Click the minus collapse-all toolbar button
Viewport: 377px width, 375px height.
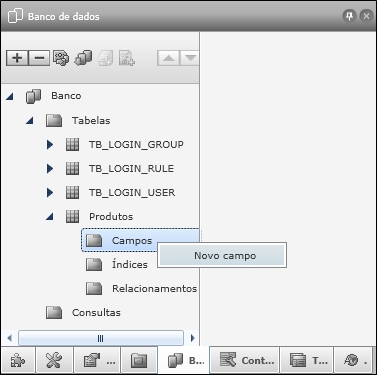coord(39,58)
